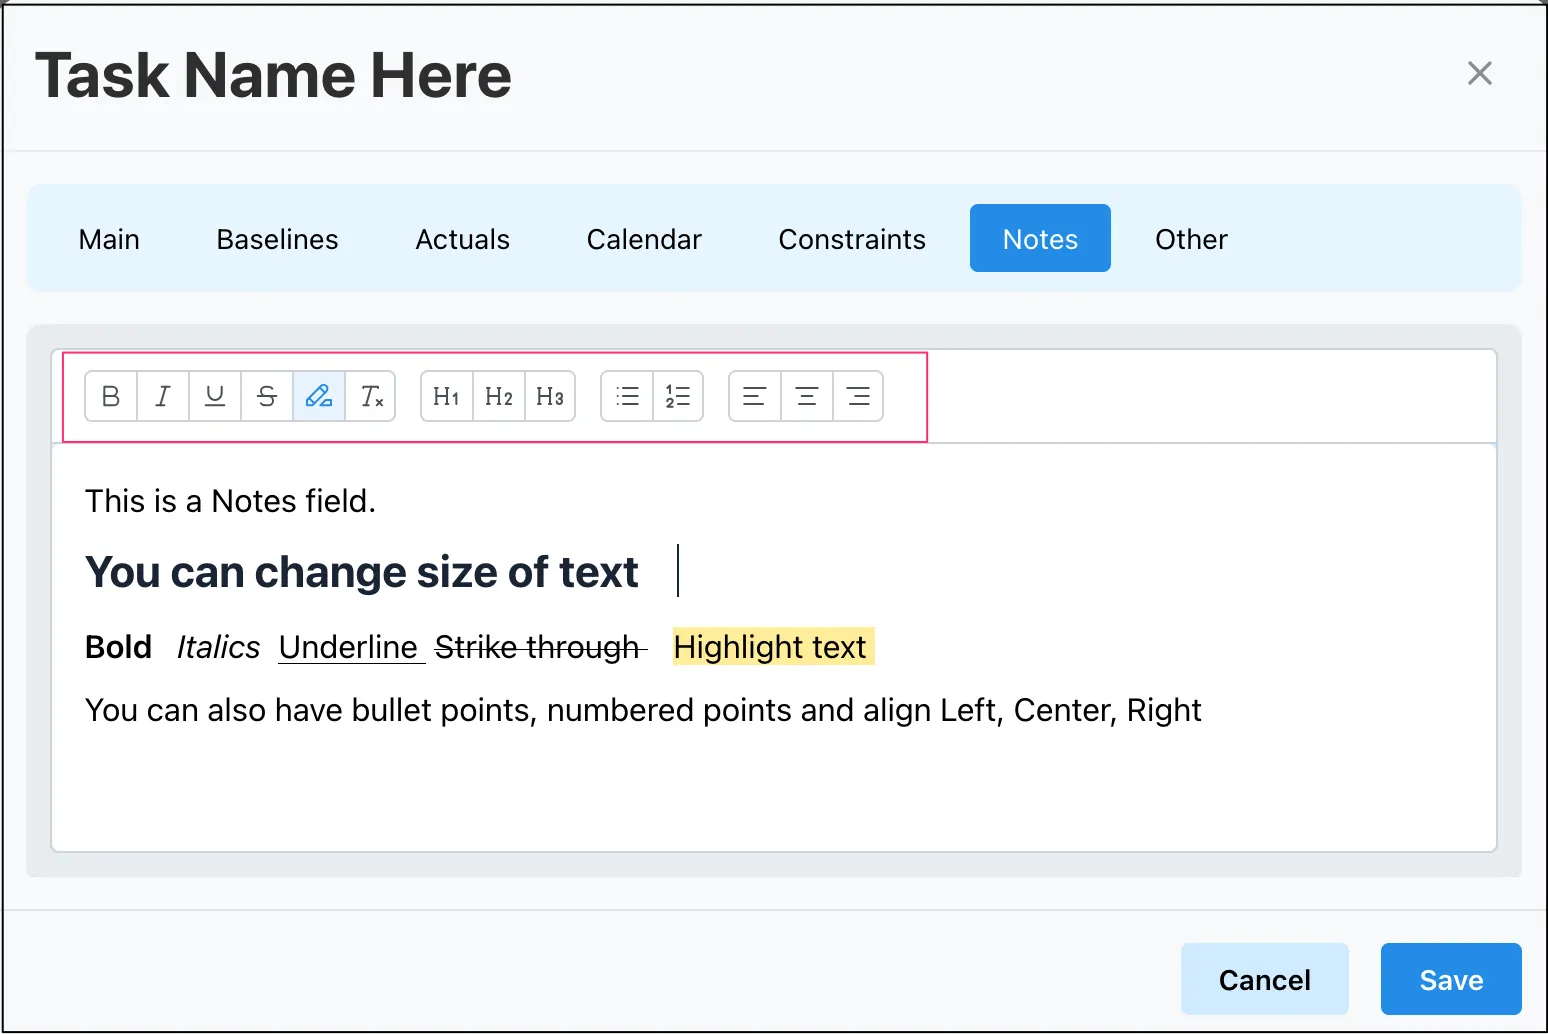The image size is (1548, 1034).
Task: Underline the selected text
Action: [x=215, y=396]
